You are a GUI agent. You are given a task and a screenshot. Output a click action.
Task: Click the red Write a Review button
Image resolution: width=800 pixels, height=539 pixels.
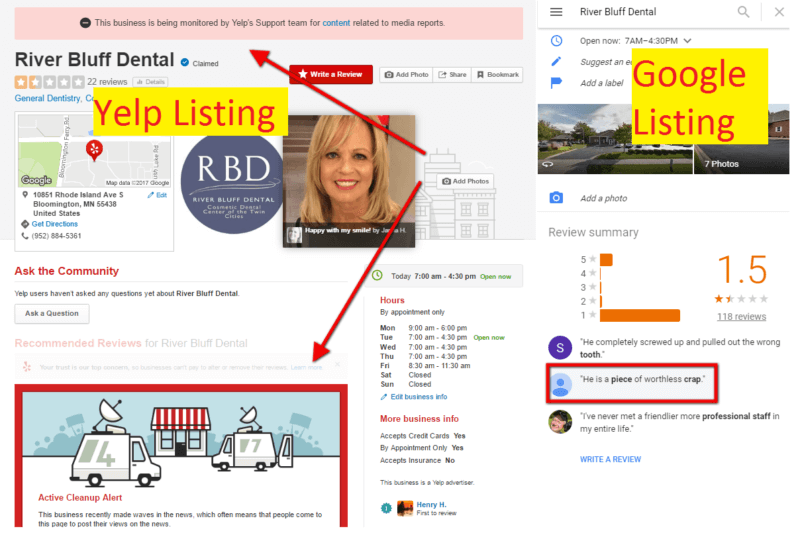click(x=331, y=75)
